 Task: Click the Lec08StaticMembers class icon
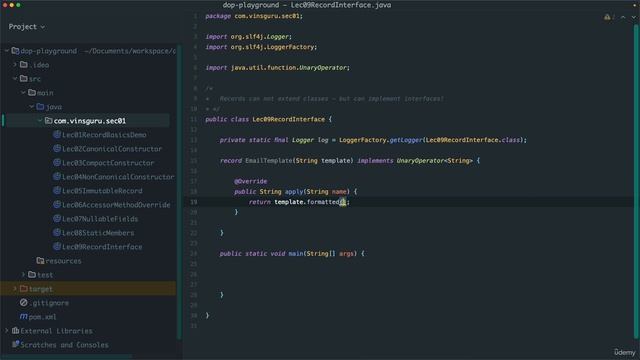click(x=57, y=233)
